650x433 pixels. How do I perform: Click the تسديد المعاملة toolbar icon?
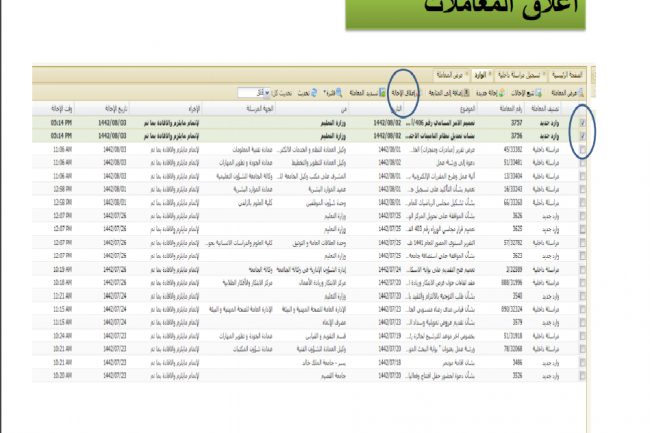[382, 93]
